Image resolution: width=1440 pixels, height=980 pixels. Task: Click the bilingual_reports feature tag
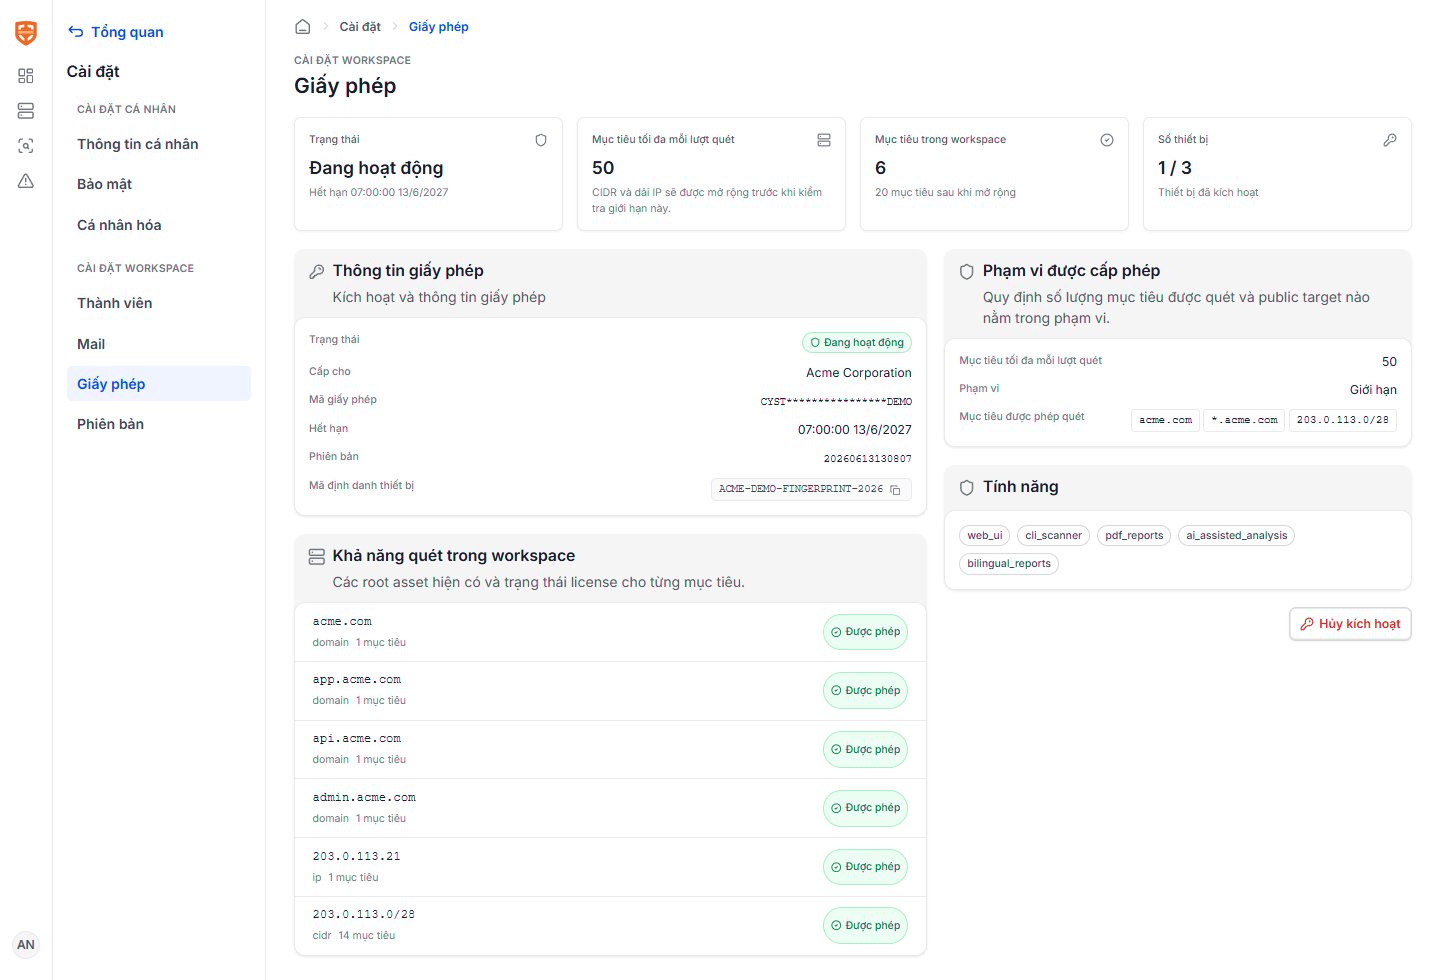[x=1009, y=564]
